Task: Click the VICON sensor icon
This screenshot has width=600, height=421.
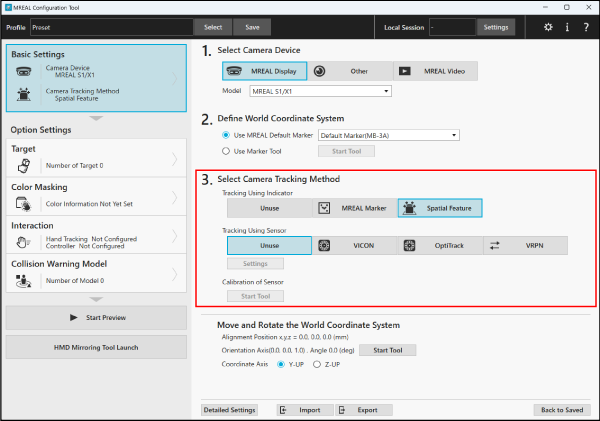Action: [x=324, y=245]
